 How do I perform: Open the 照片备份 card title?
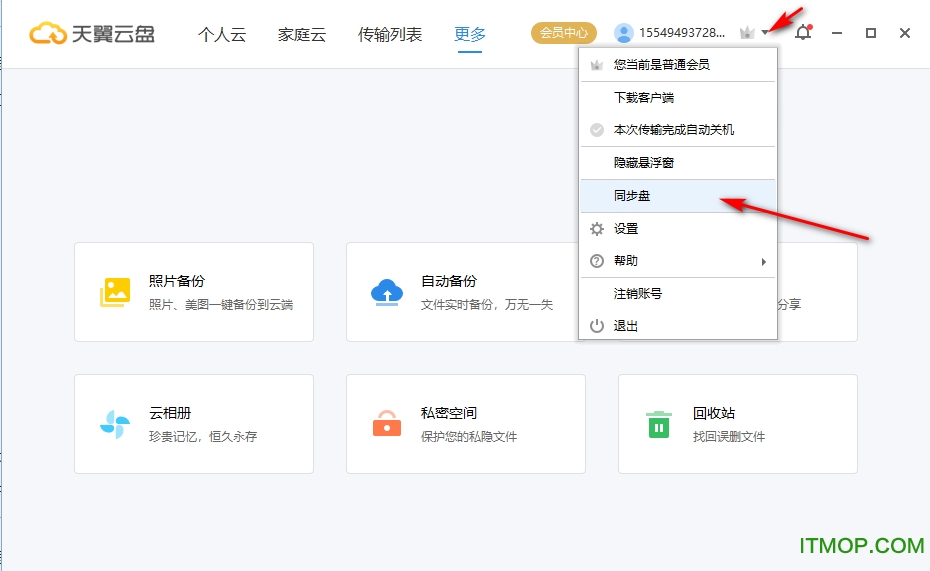177,281
